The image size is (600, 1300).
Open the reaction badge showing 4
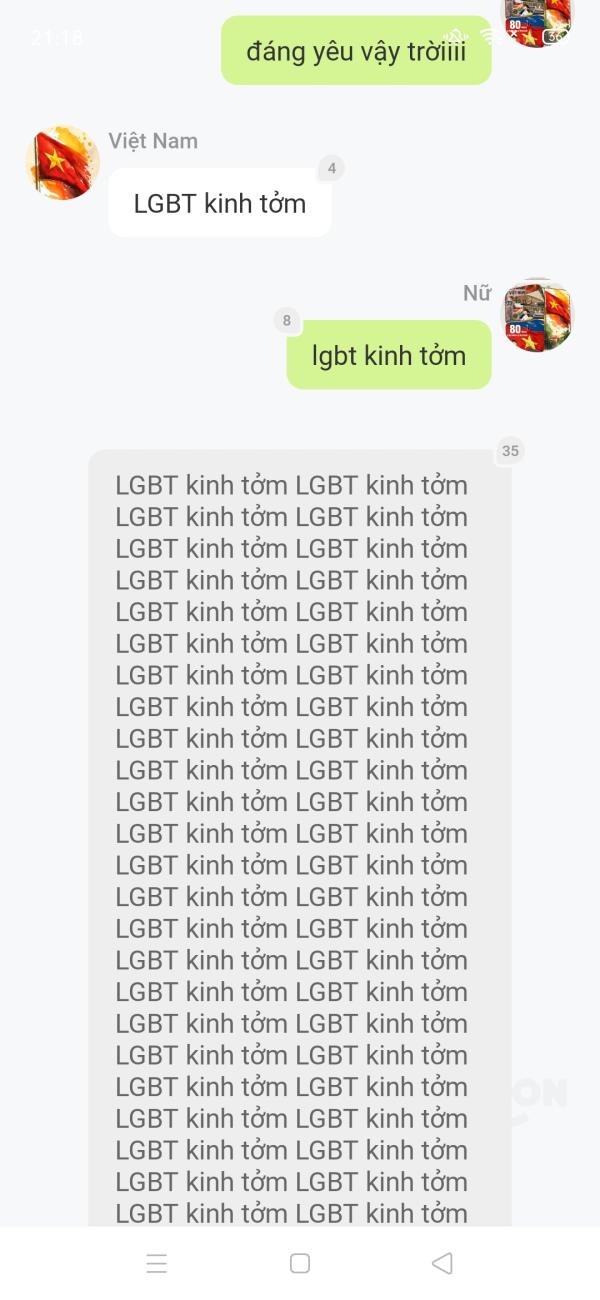[x=331, y=168]
